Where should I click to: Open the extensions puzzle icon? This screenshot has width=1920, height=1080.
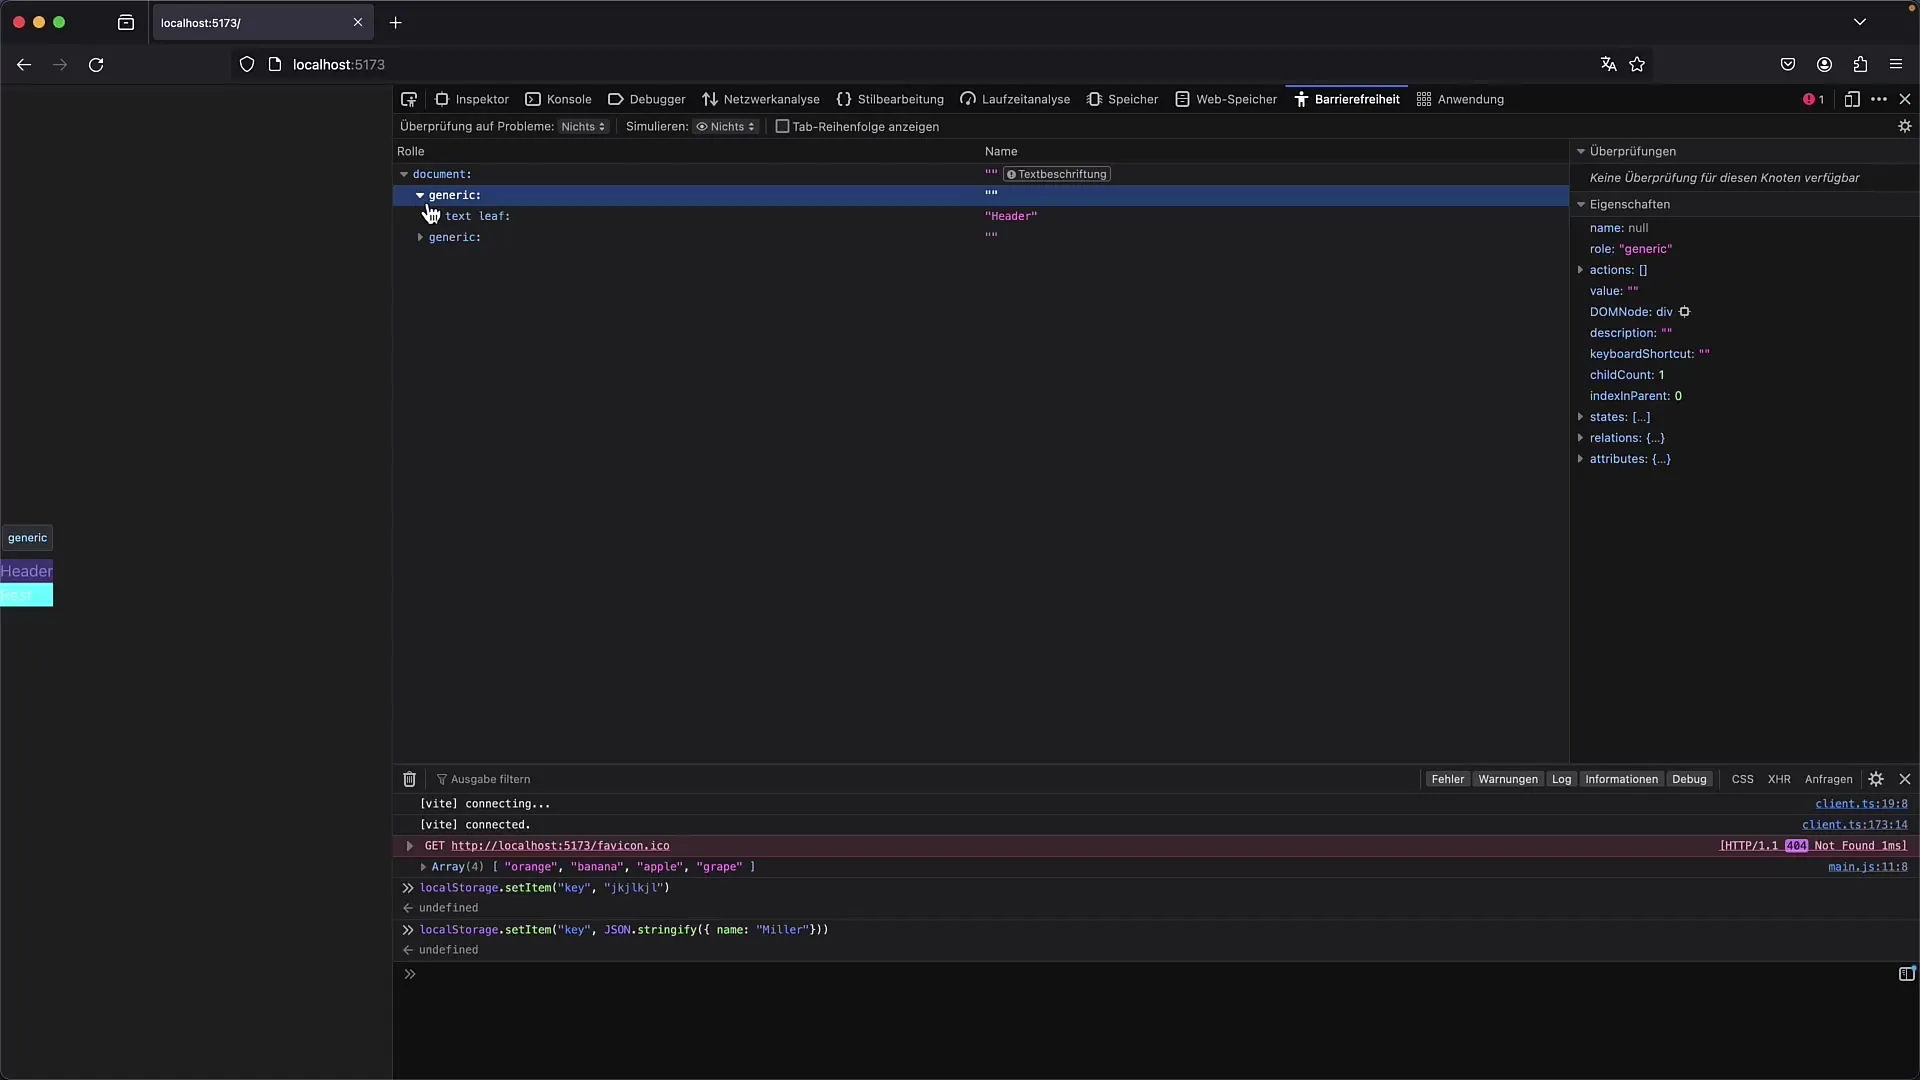coord(1860,65)
